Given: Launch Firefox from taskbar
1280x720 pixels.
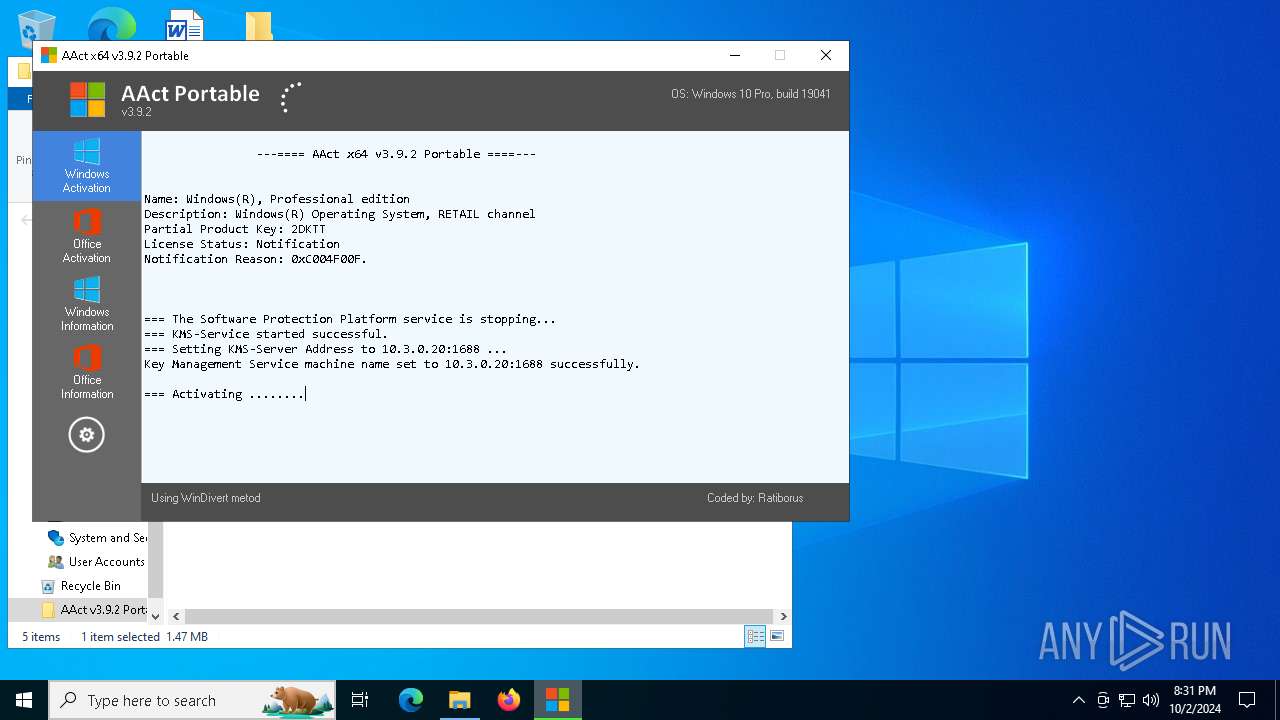Looking at the screenshot, I should 509,700.
